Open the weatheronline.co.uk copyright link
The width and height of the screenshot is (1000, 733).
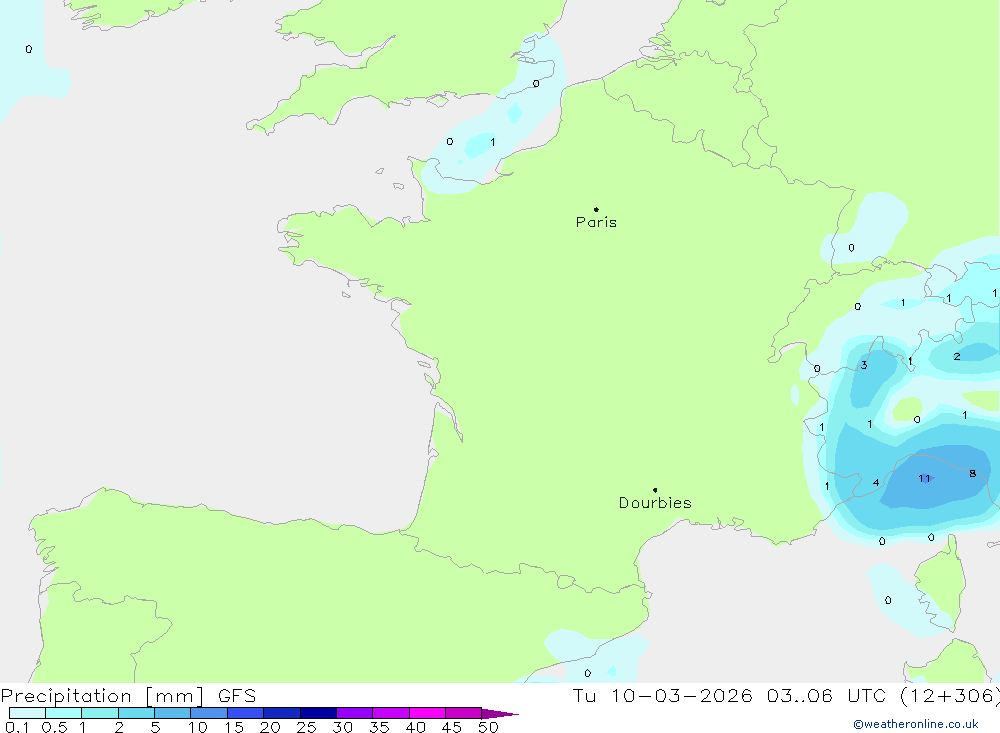point(915,724)
